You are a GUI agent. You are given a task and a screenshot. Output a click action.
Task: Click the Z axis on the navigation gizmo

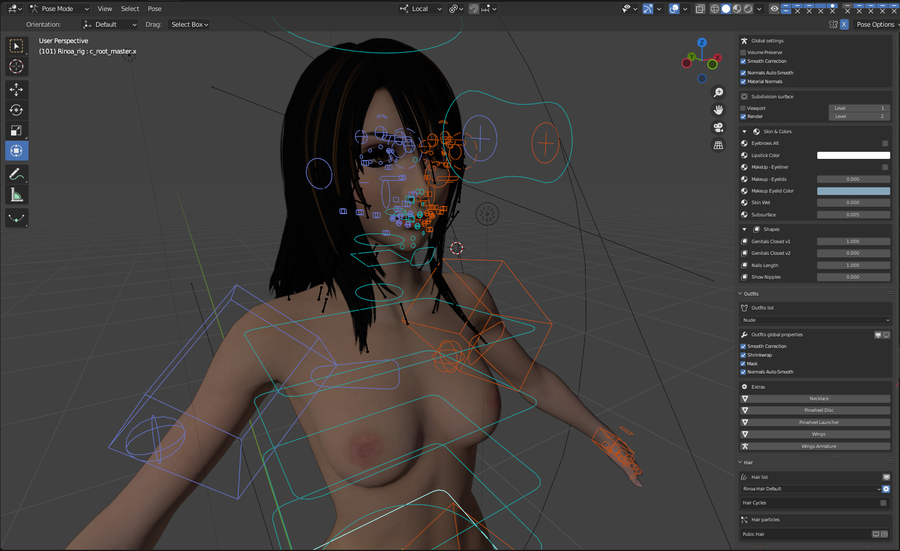click(x=701, y=42)
